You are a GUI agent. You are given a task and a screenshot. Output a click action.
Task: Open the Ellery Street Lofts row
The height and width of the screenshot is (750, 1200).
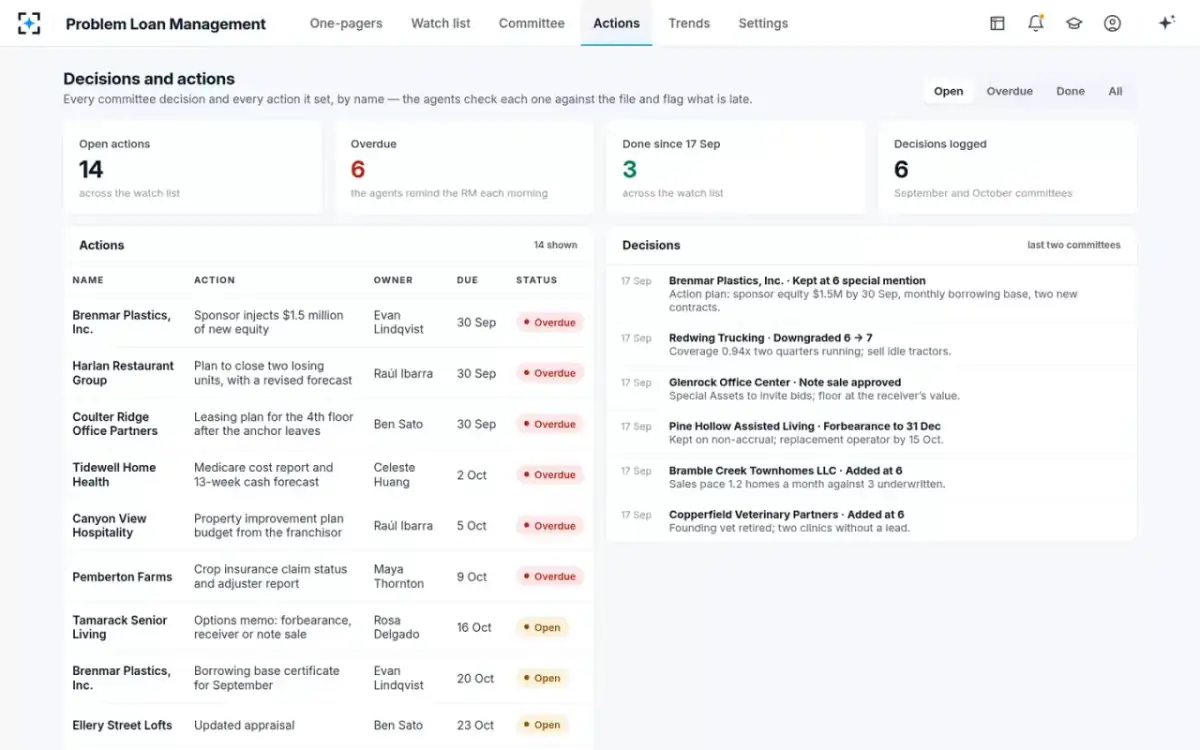[329, 725]
